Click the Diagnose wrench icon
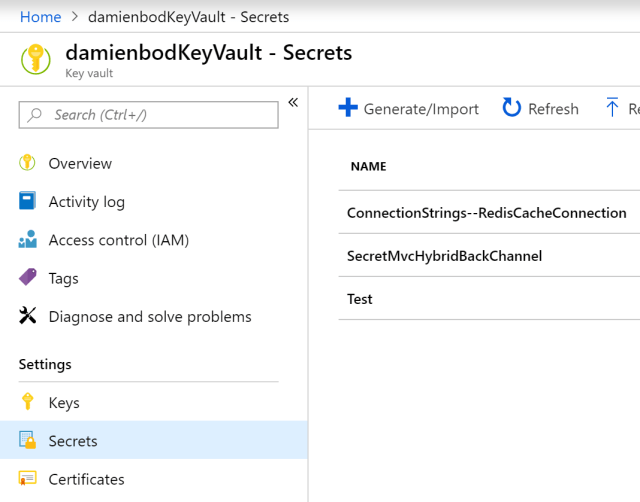The image size is (640, 502). pos(28,316)
